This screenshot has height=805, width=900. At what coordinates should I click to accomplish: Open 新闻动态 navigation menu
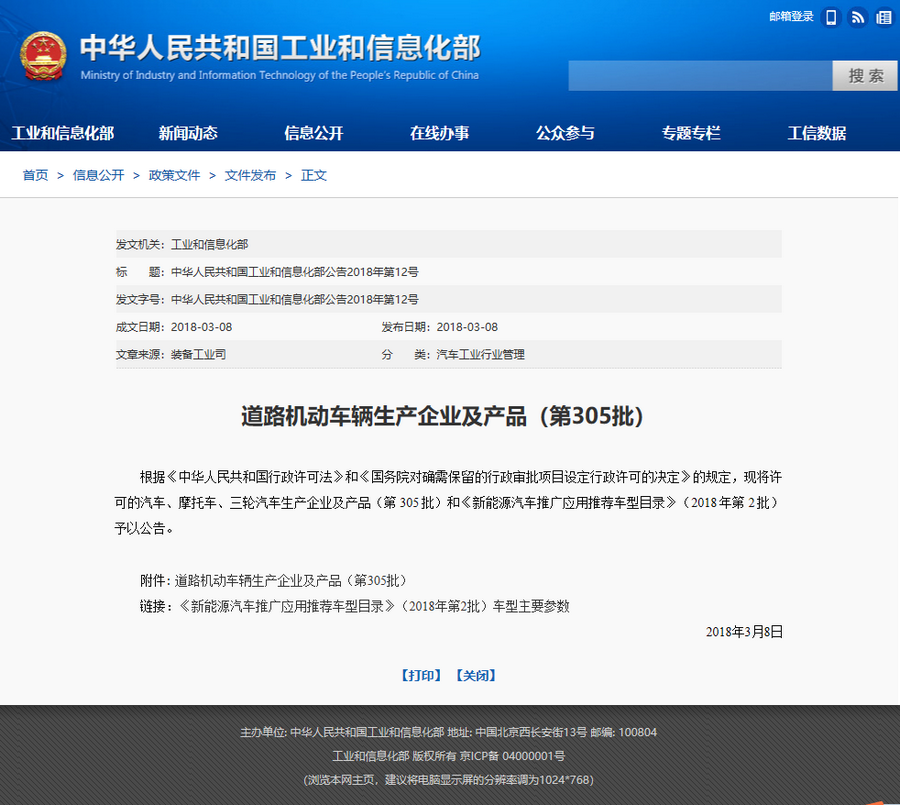[x=188, y=133]
